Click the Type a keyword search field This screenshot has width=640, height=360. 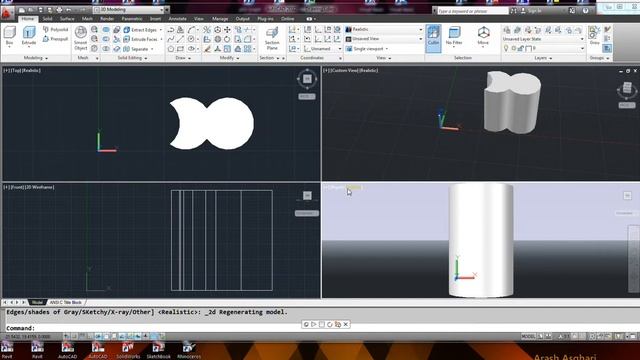(472, 11)
